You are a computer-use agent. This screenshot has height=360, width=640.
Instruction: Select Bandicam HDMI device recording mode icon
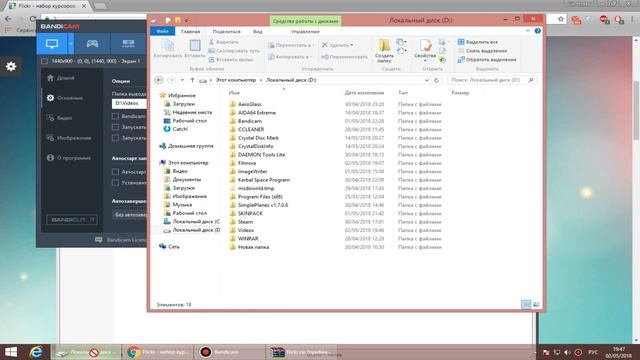[128, 44]
